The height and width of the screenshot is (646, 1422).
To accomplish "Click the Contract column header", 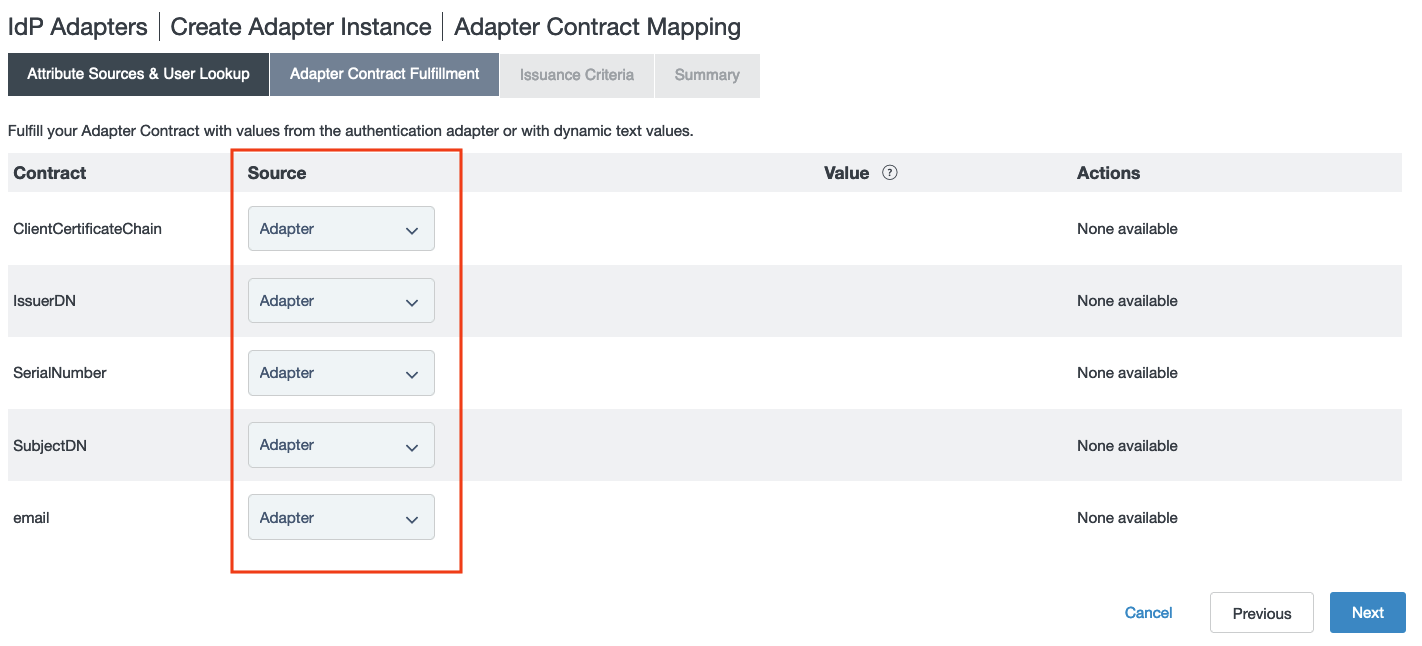I will pyautogui.click(x=50, y=173).
